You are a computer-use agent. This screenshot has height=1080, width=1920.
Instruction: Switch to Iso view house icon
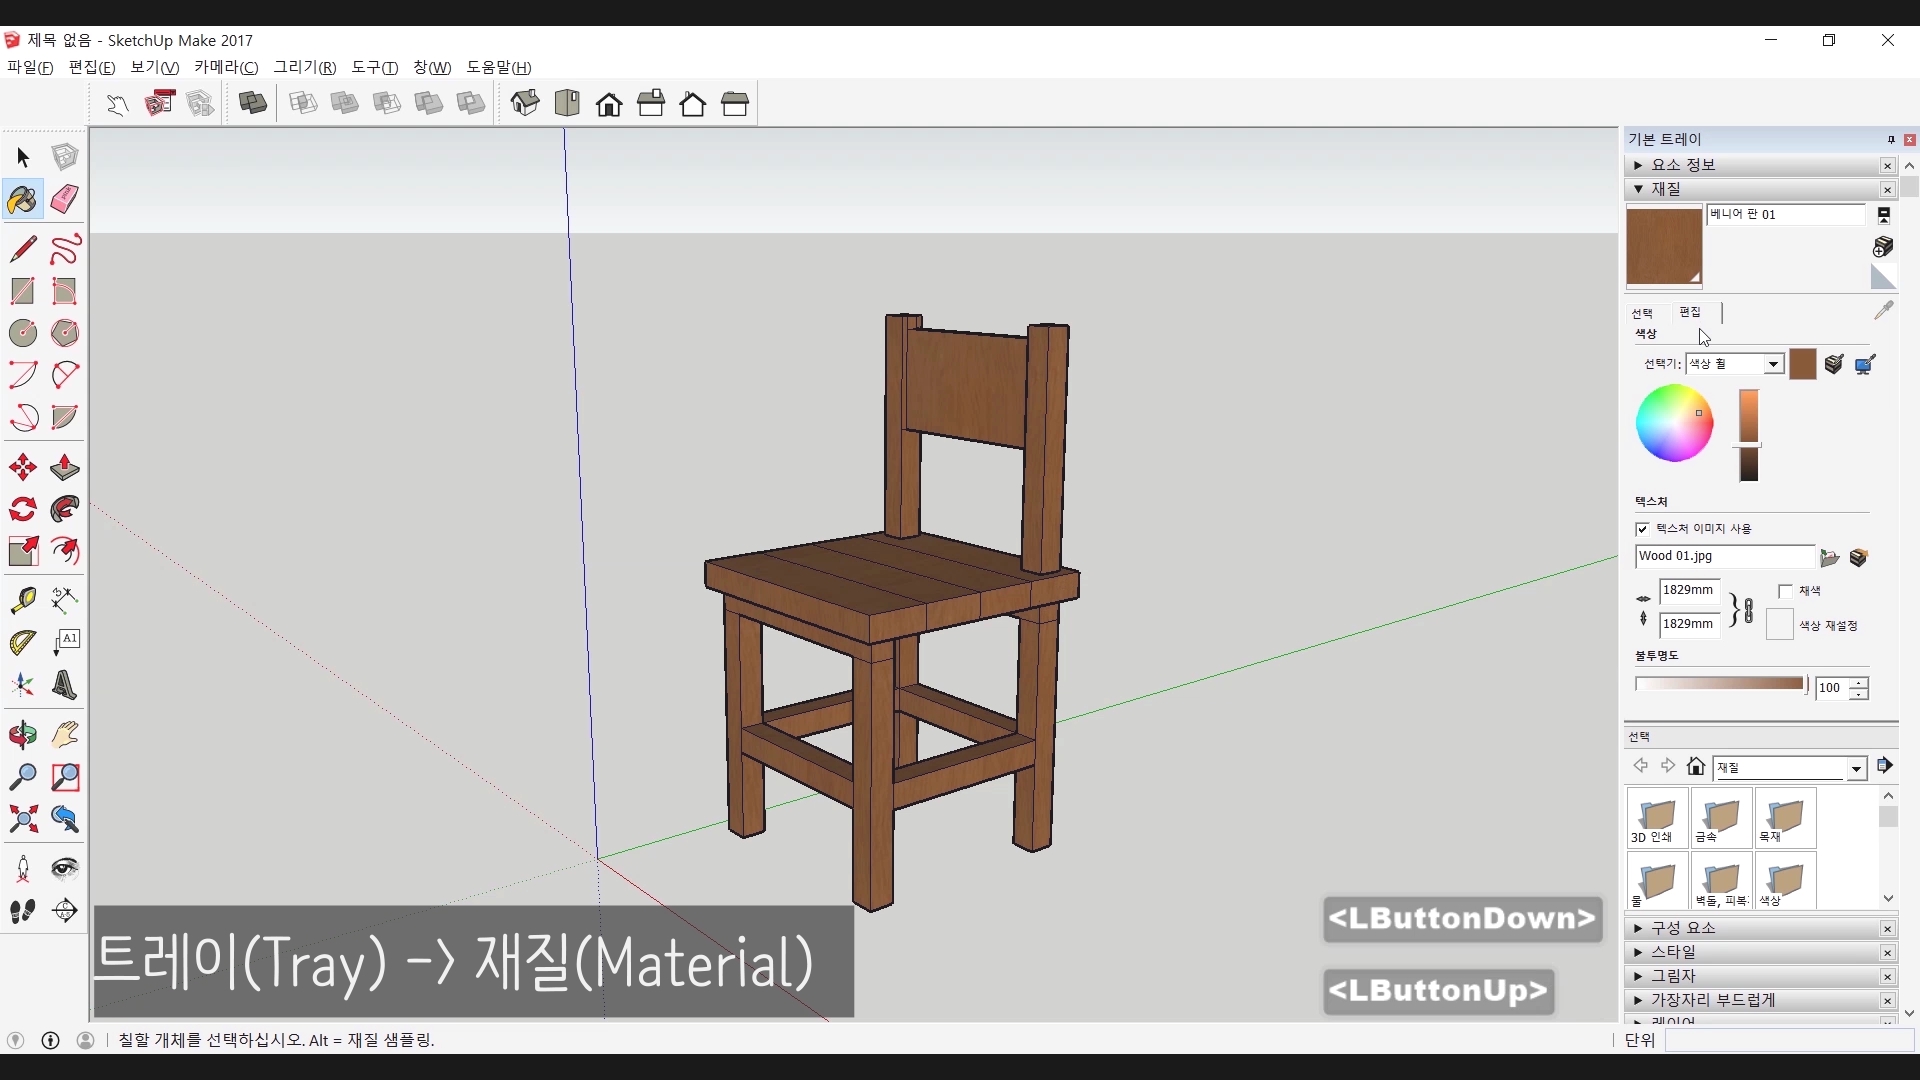click(x=525, y=103)
